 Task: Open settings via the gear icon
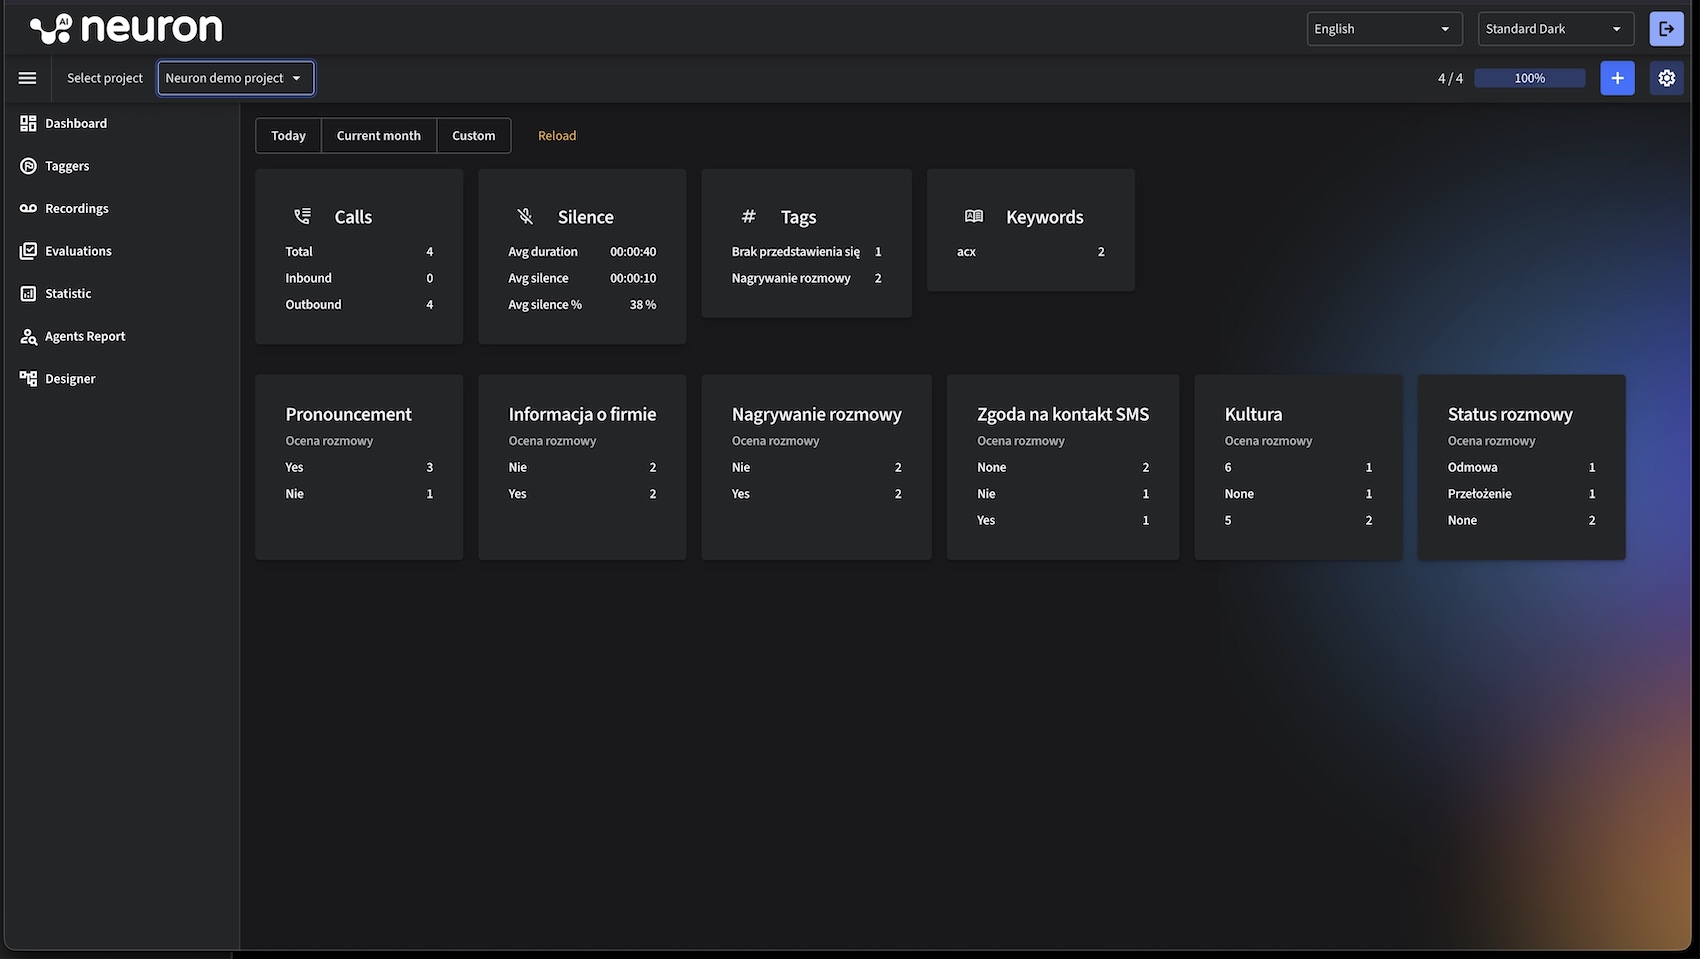coord(1666,78)
